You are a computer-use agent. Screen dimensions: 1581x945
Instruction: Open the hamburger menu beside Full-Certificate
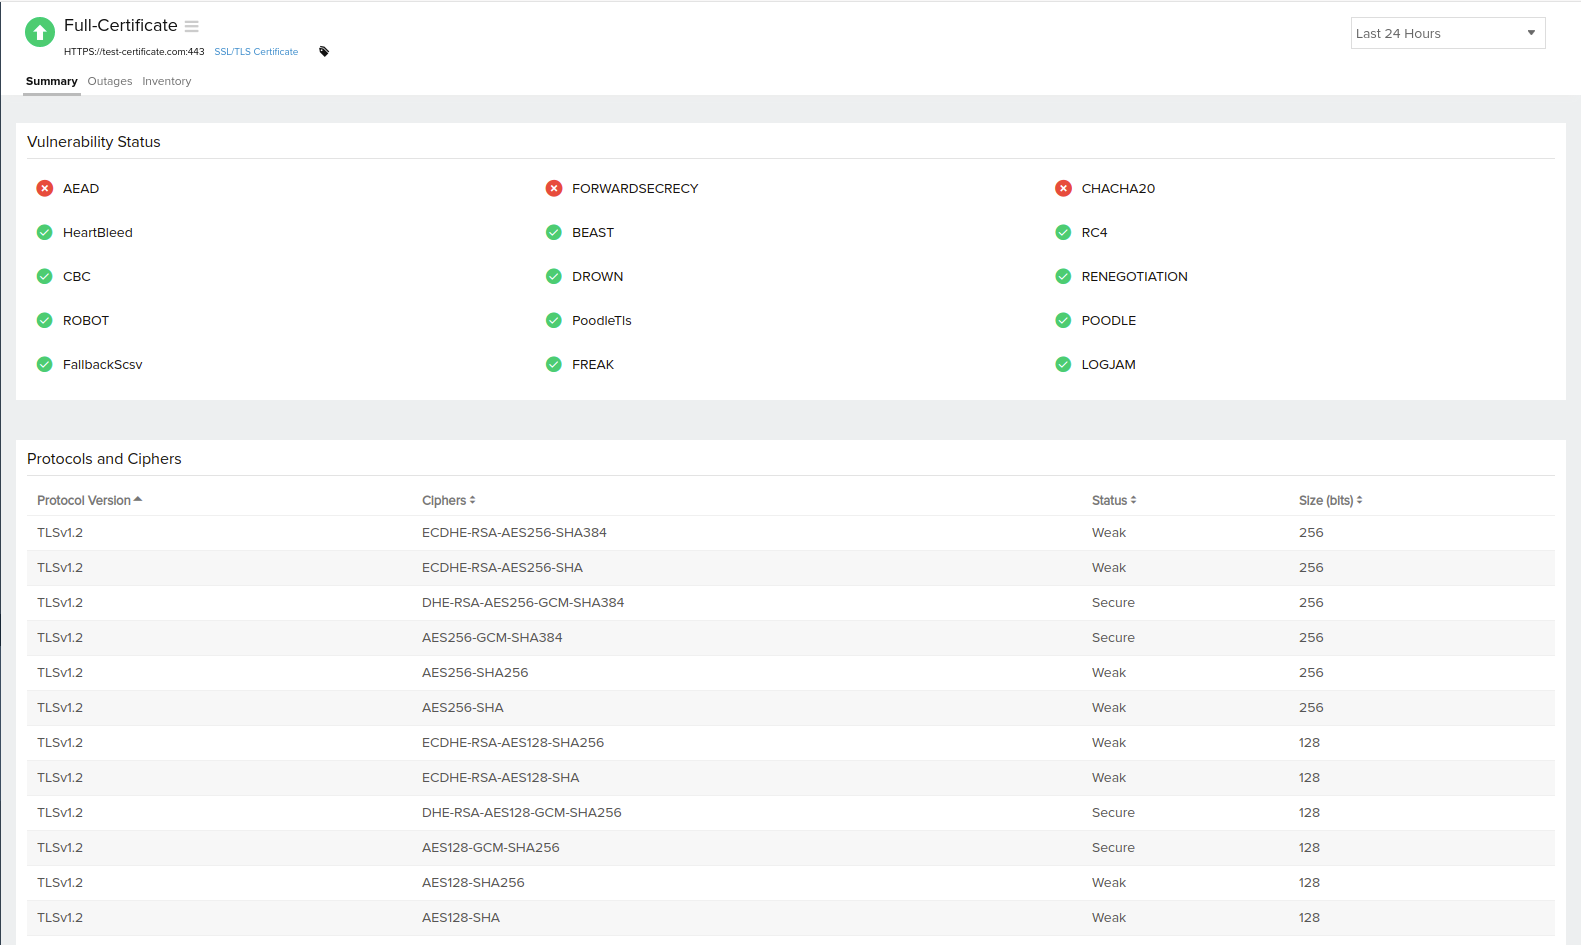[x=192, y=26]
